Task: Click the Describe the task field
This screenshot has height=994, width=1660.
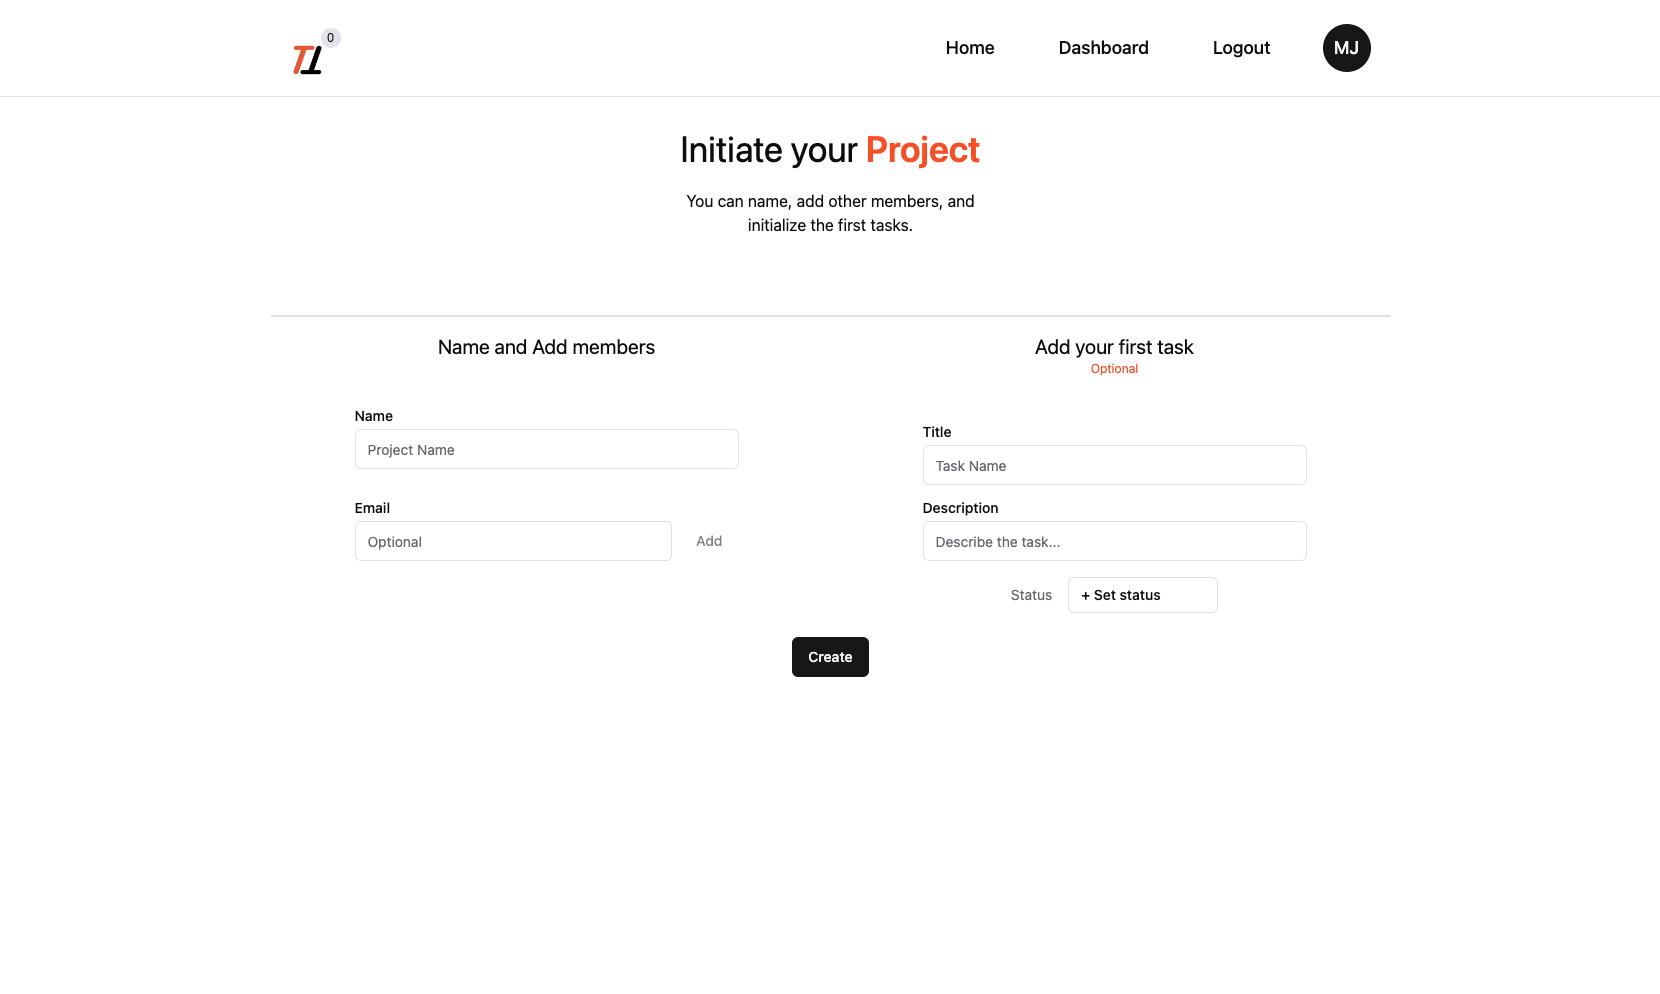Action: [1114, 541]
